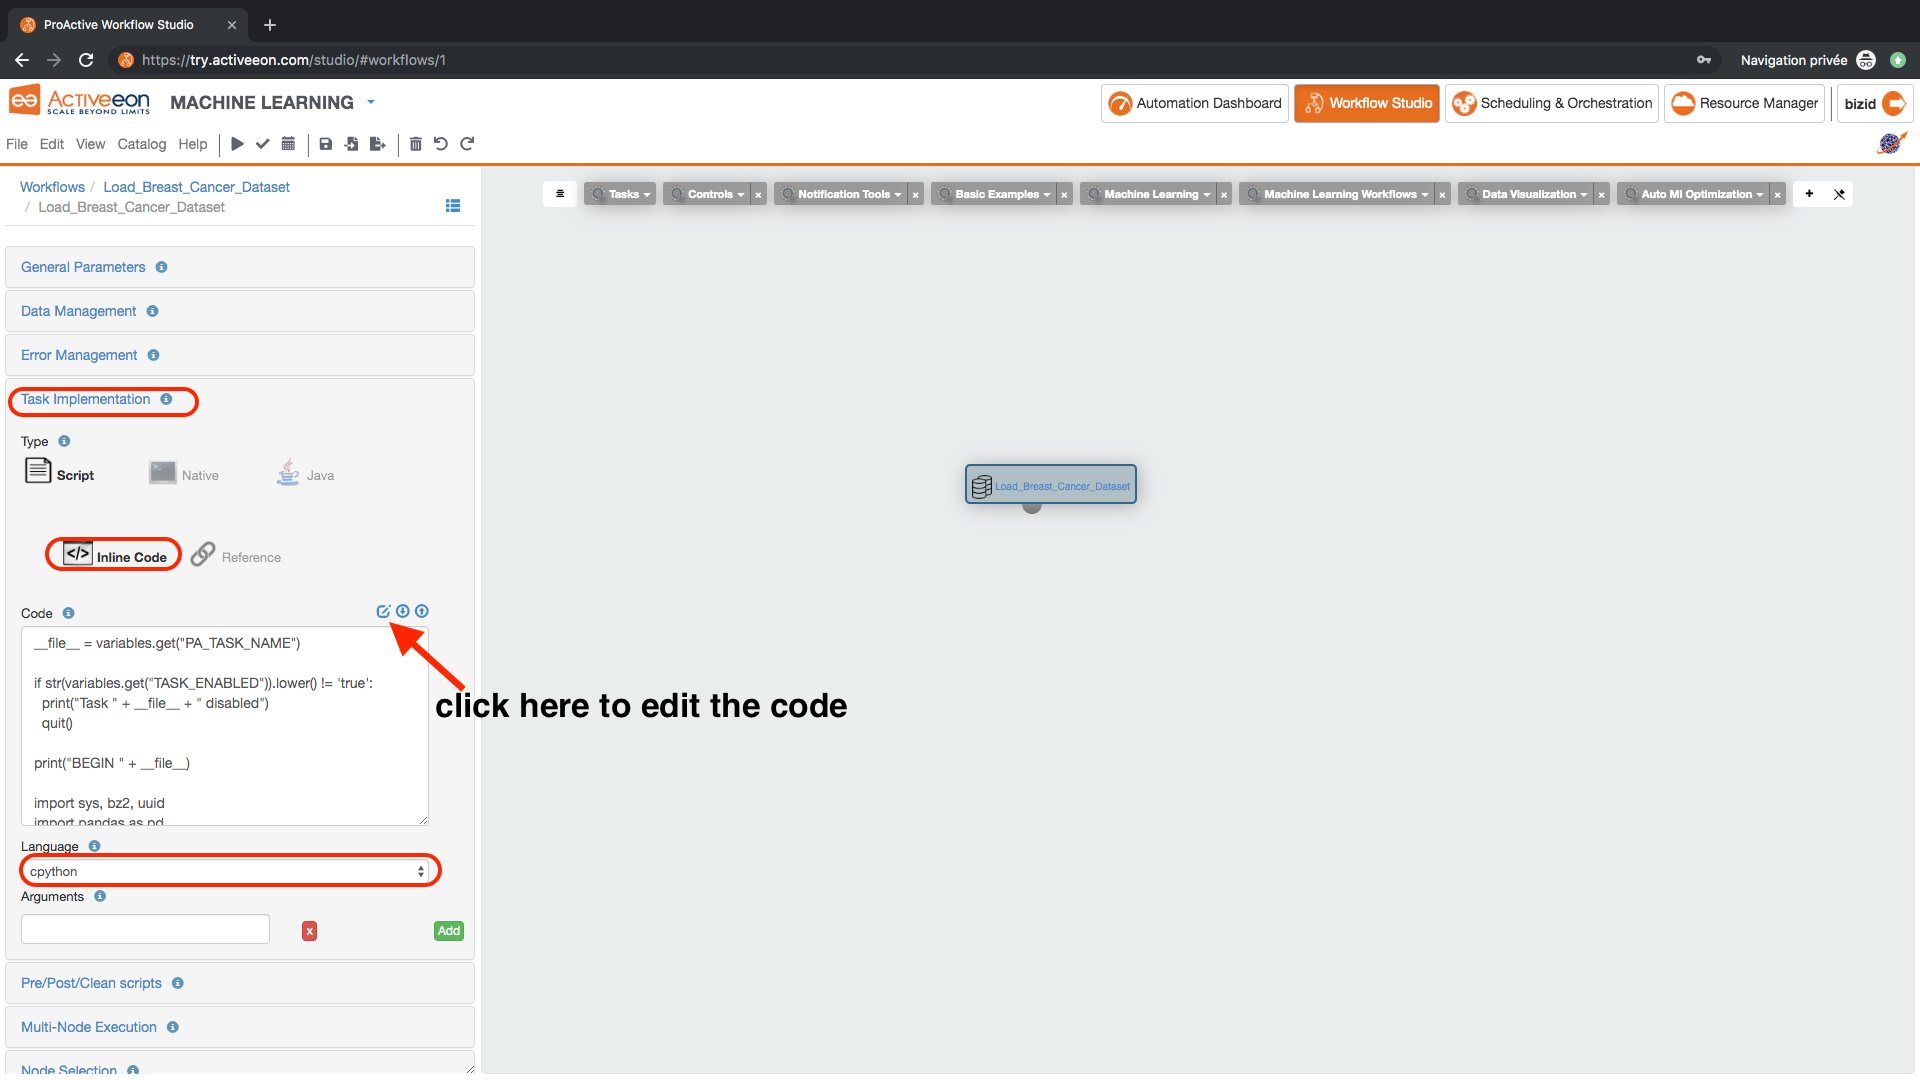Click the redo arrow toolbar icon

pos(467,144)
